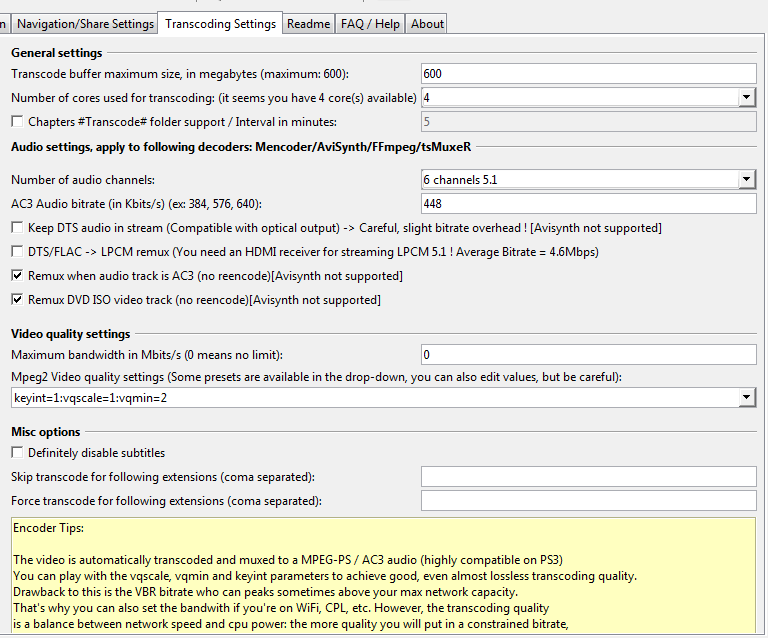Open the Readme tab
The image size is (768, 638).
pos(309,24)
